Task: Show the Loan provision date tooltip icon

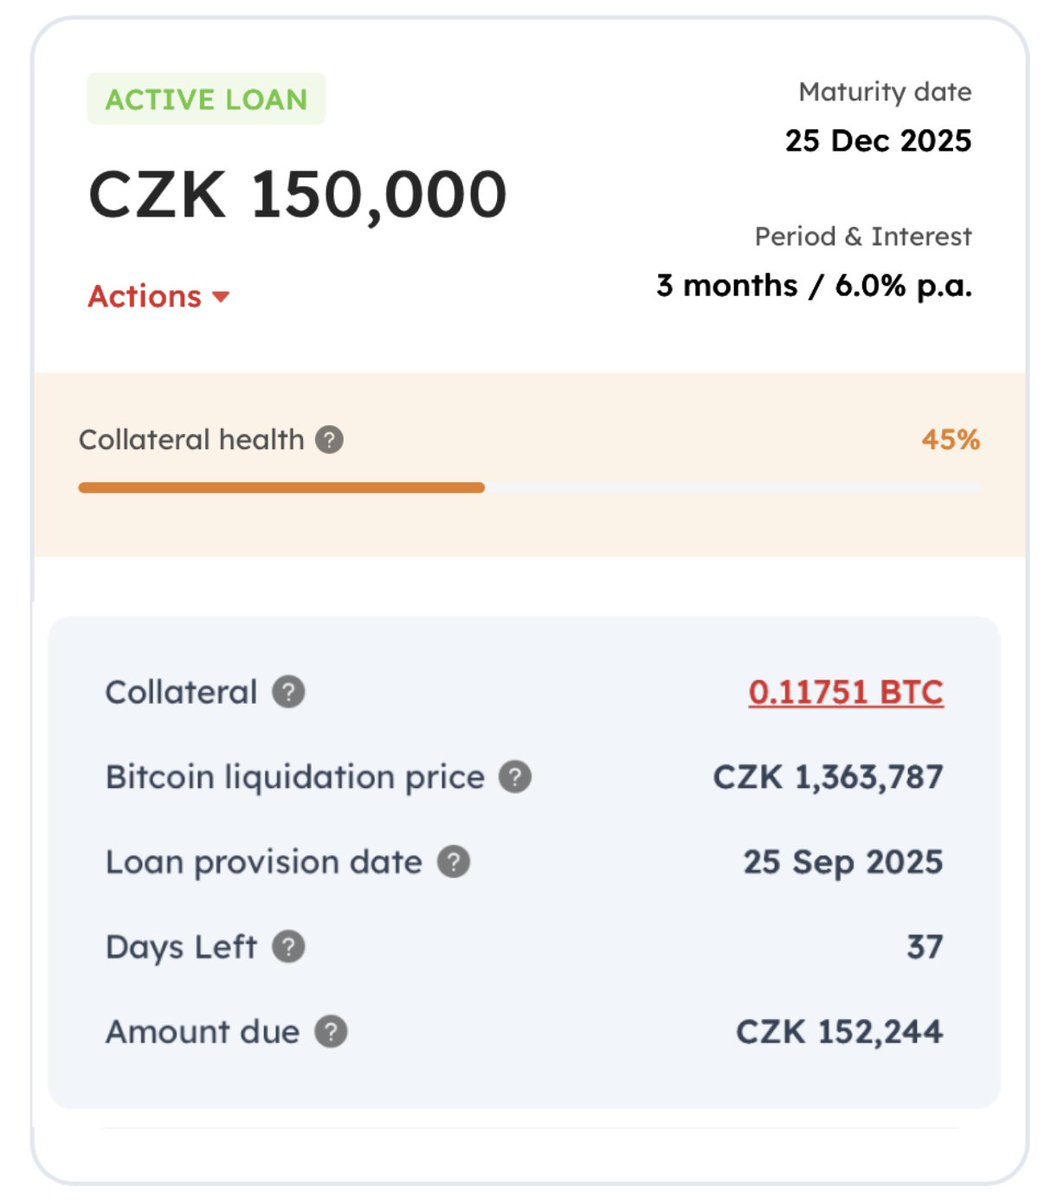Action: click(454, 862)
